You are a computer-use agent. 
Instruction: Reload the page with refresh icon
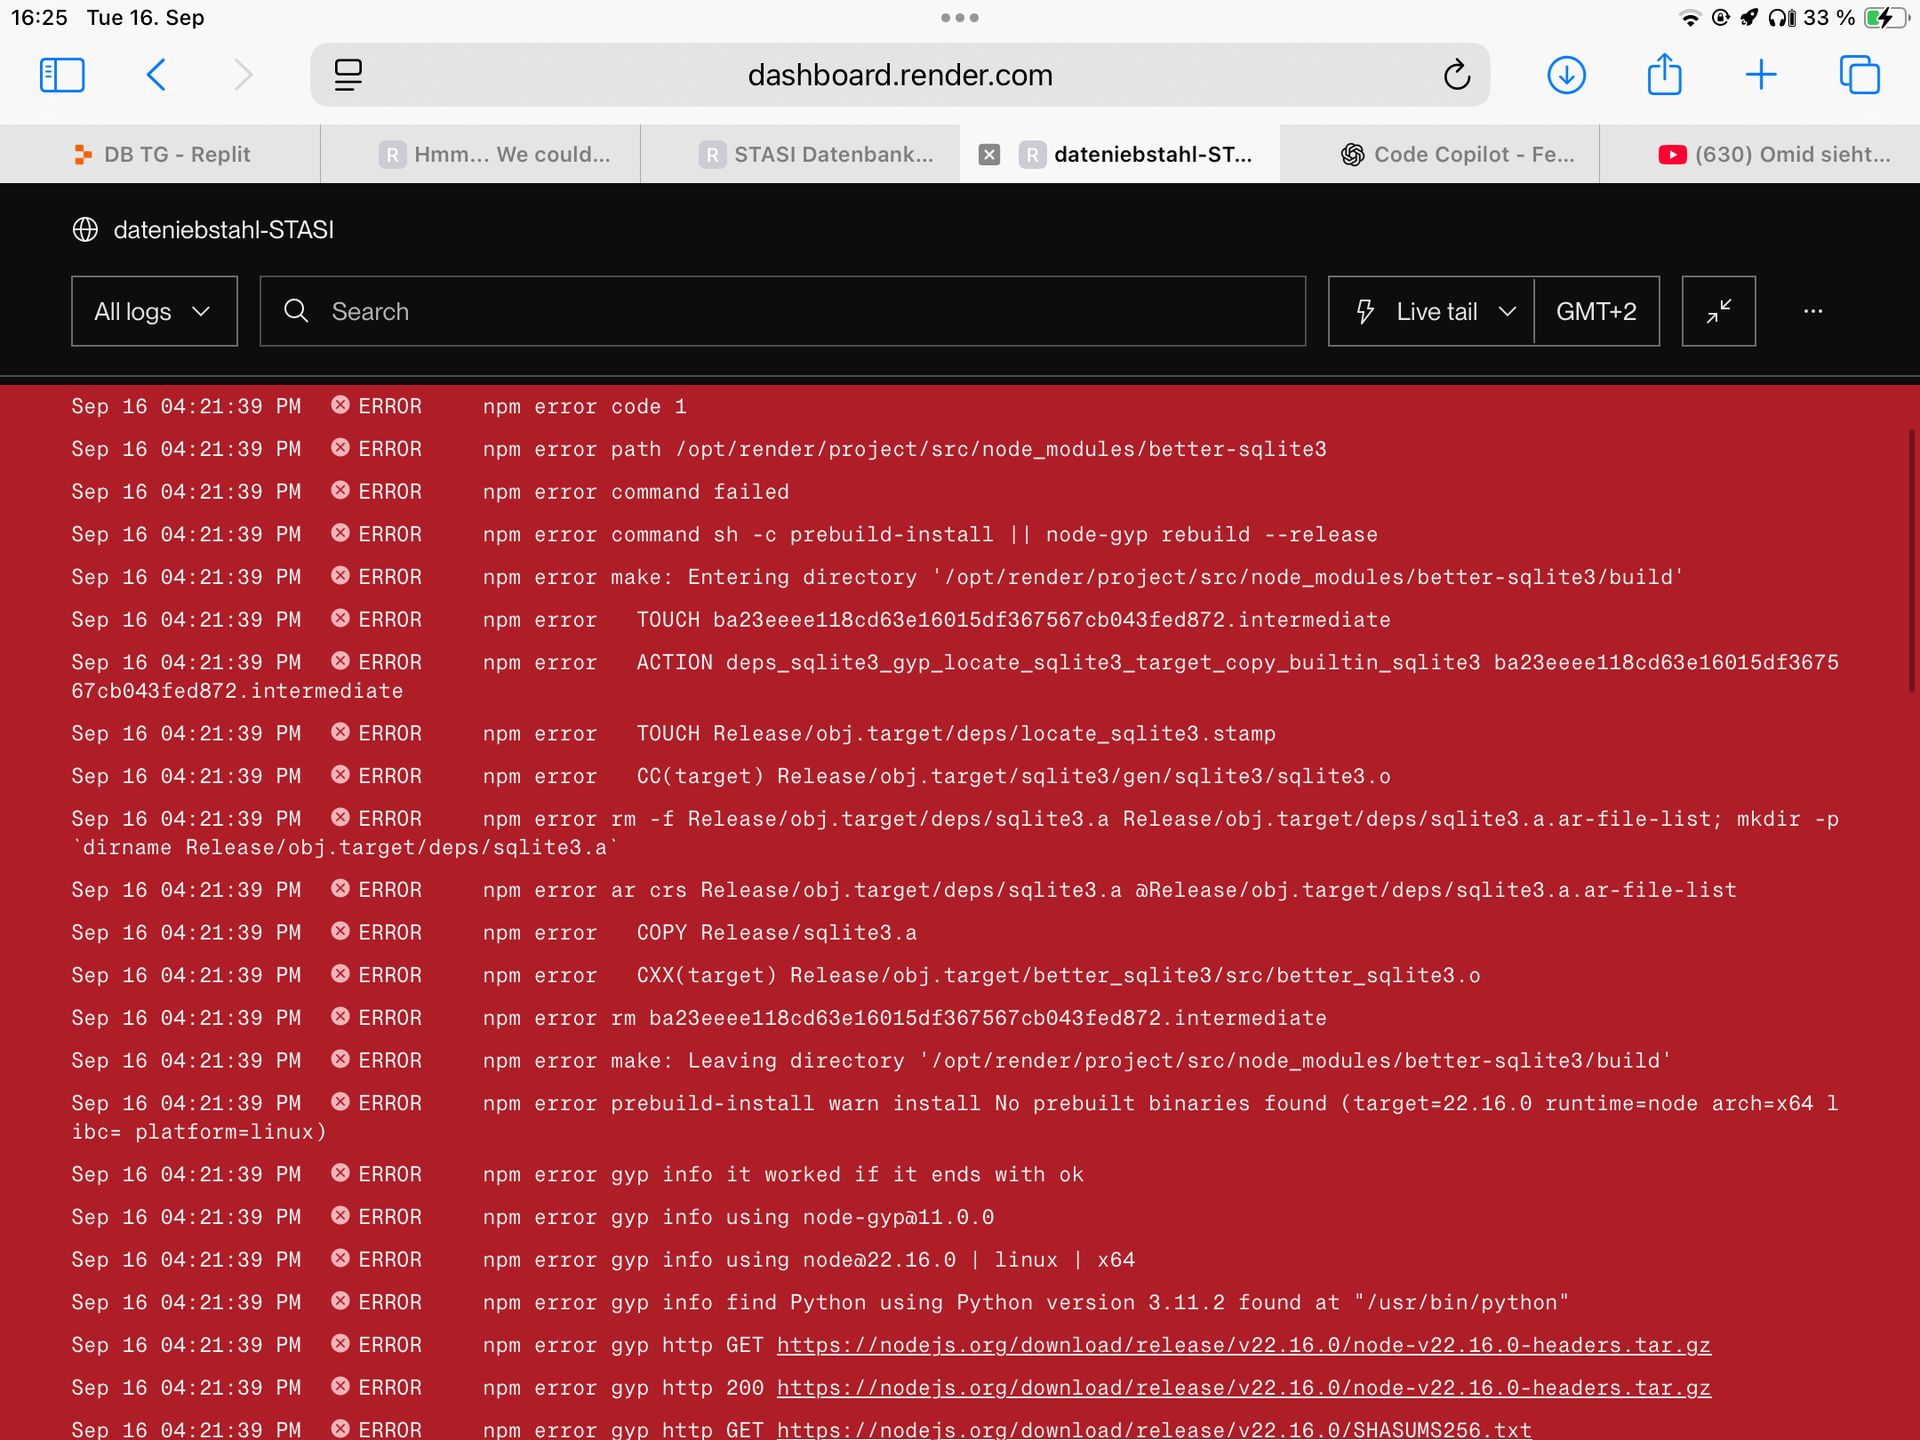click(x=1456, y=75)
